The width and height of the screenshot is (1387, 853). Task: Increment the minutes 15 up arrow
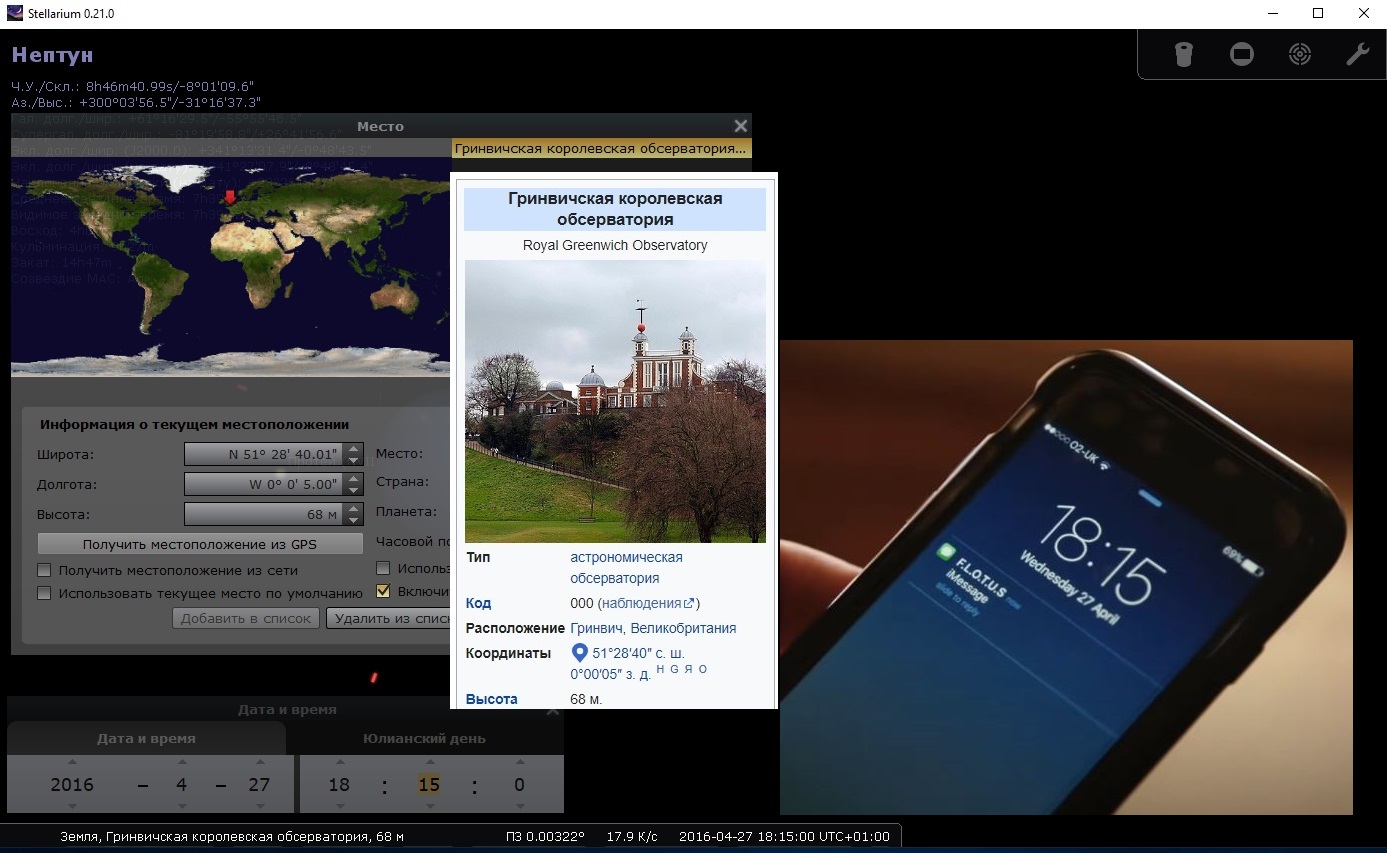pos(429,762)
